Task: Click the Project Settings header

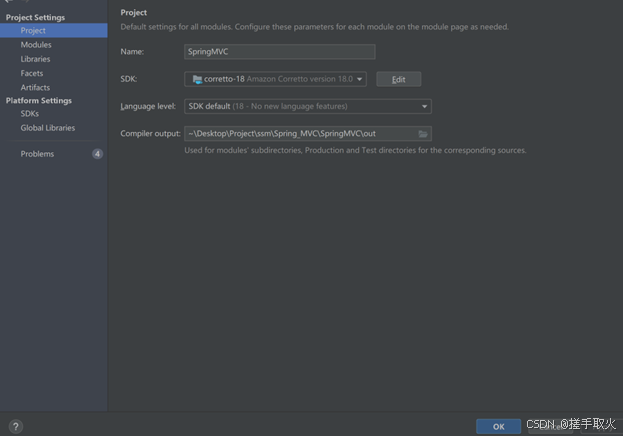Action: tap(35, 17)
